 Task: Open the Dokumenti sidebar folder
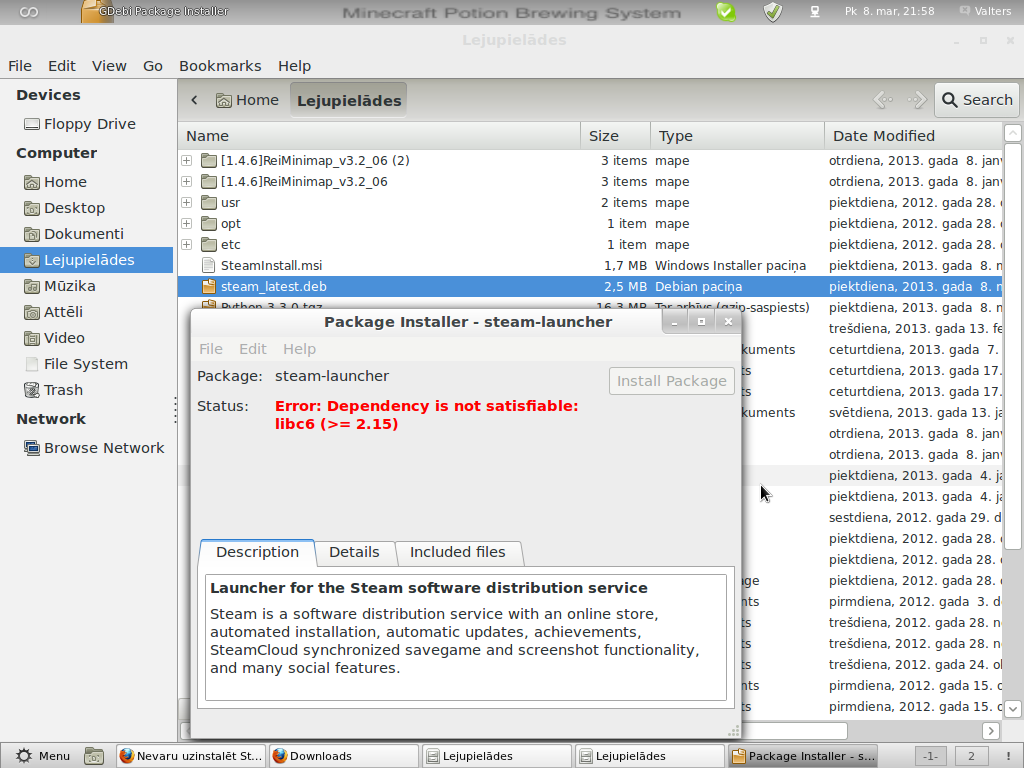coord(73,234)
